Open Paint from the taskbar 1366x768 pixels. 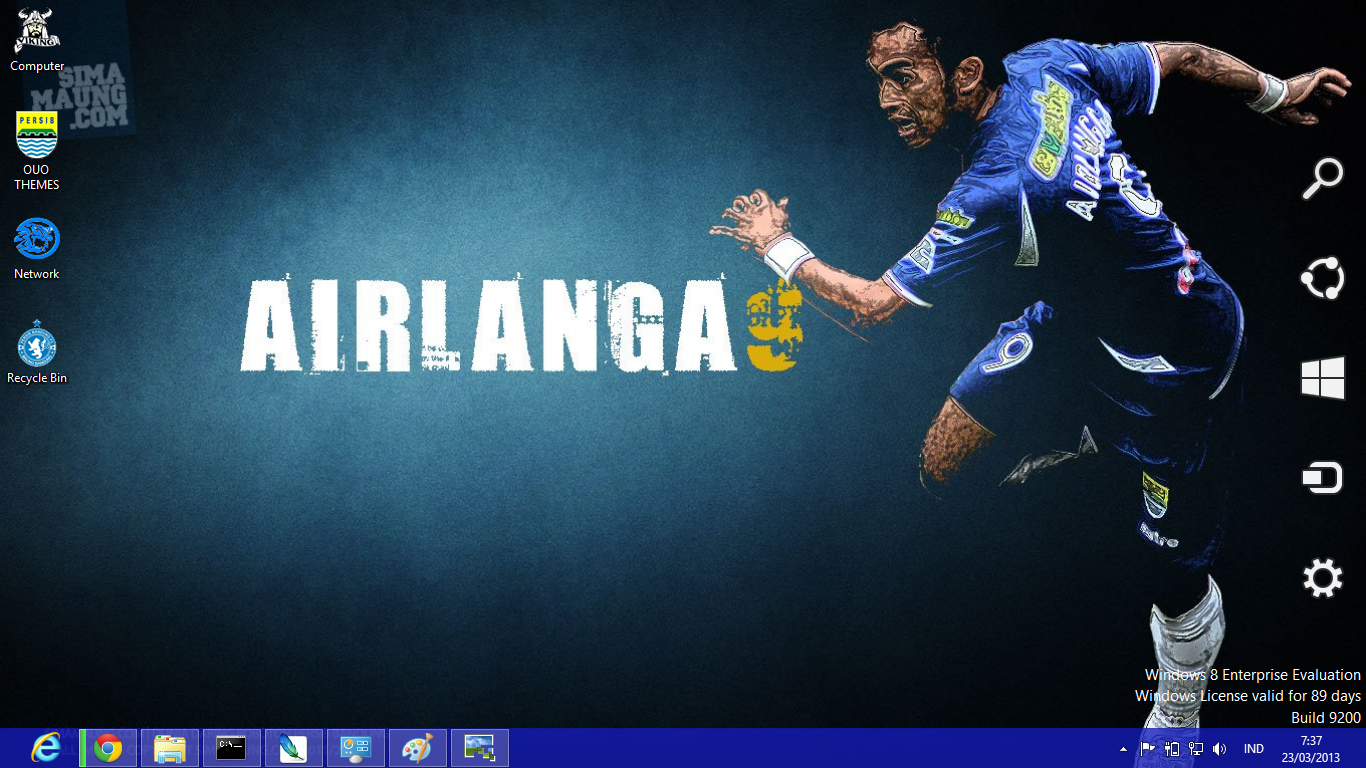417,747
